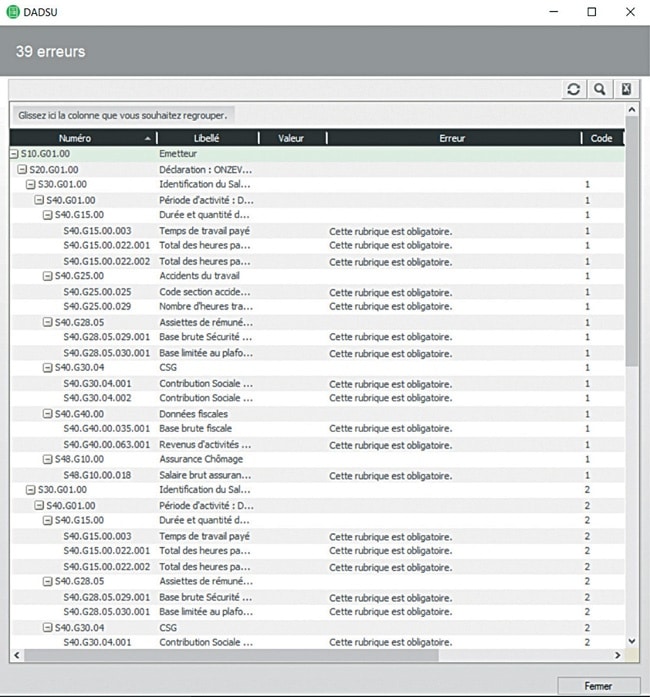This screenshot has width=650, height=697.
Task: Click the 'Revenus d'activités ...' label cell
Action: coord(205,445)
